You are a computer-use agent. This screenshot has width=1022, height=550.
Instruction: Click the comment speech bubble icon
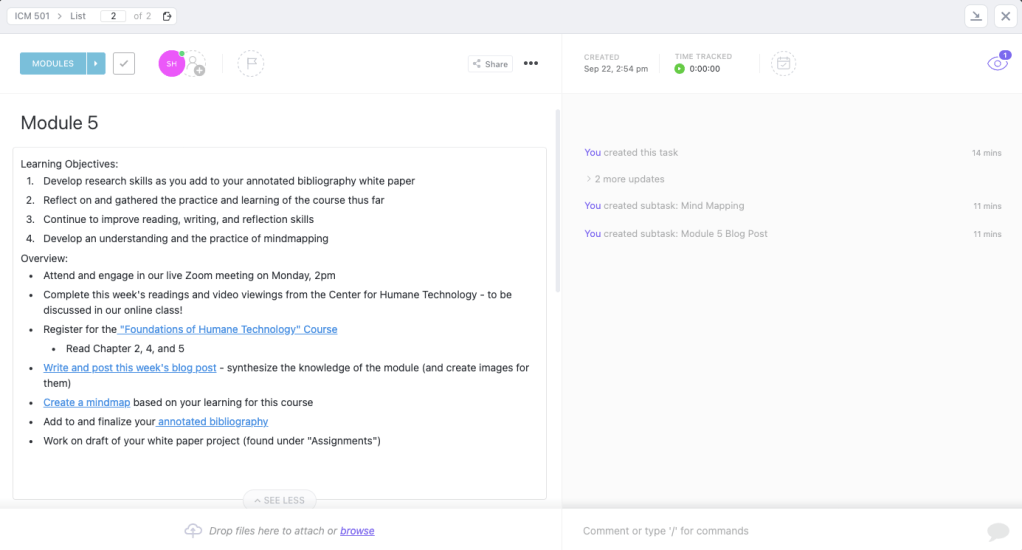[x=997, y=531]
